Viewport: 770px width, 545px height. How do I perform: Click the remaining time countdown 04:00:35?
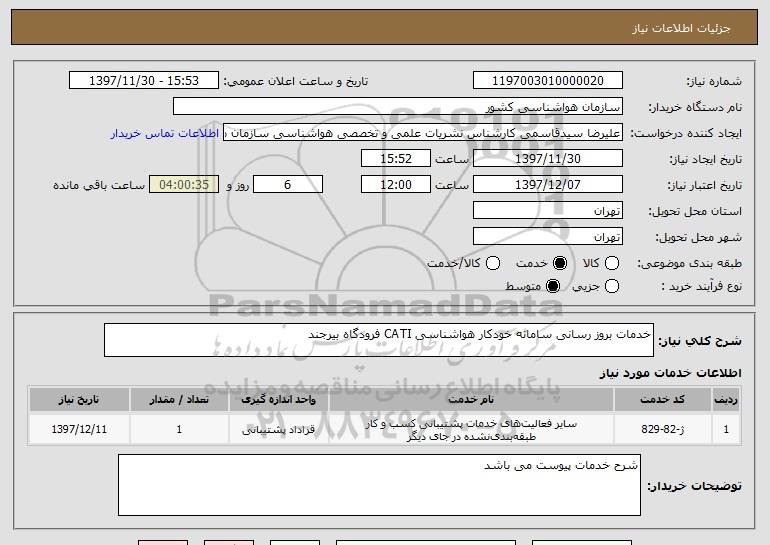184,185
